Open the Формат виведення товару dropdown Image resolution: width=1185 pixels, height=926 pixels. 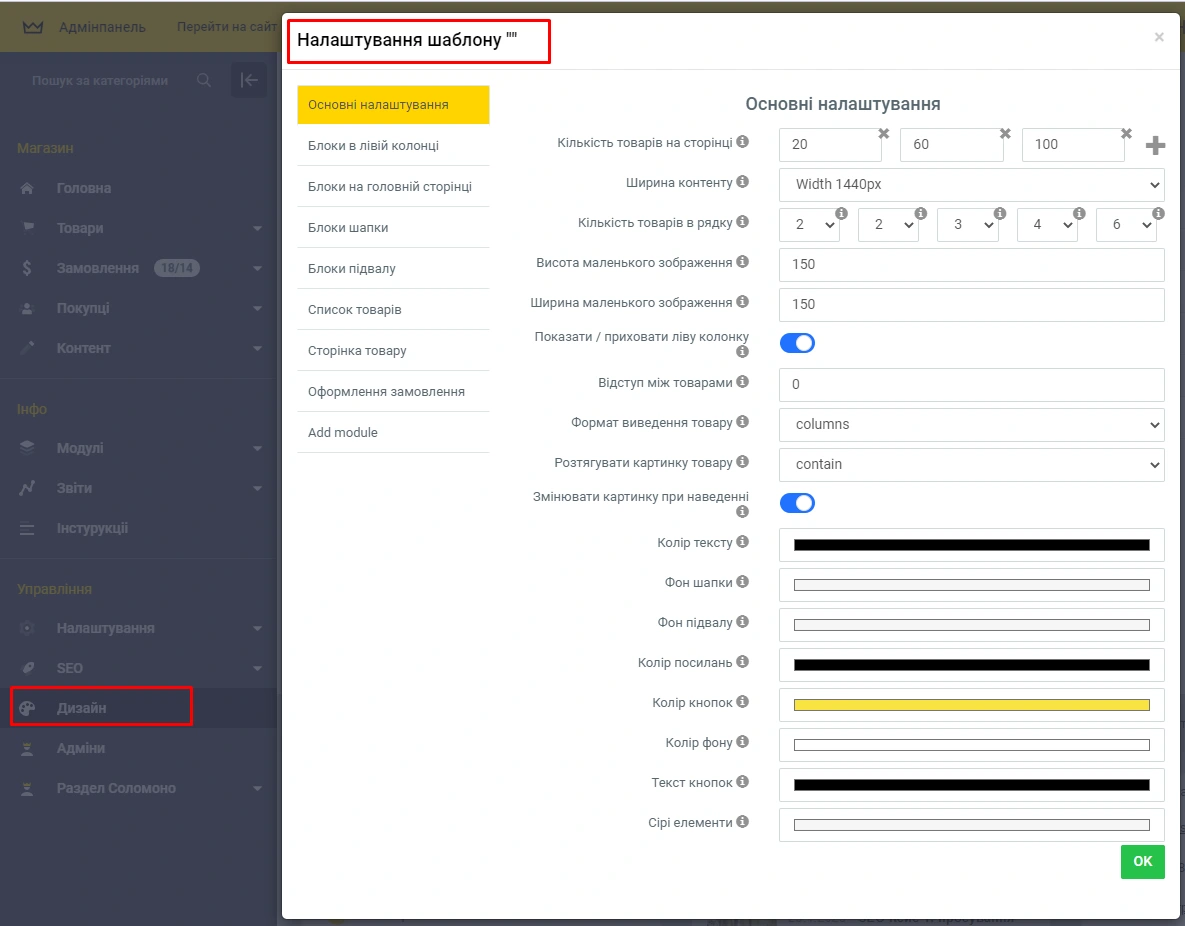971,424
